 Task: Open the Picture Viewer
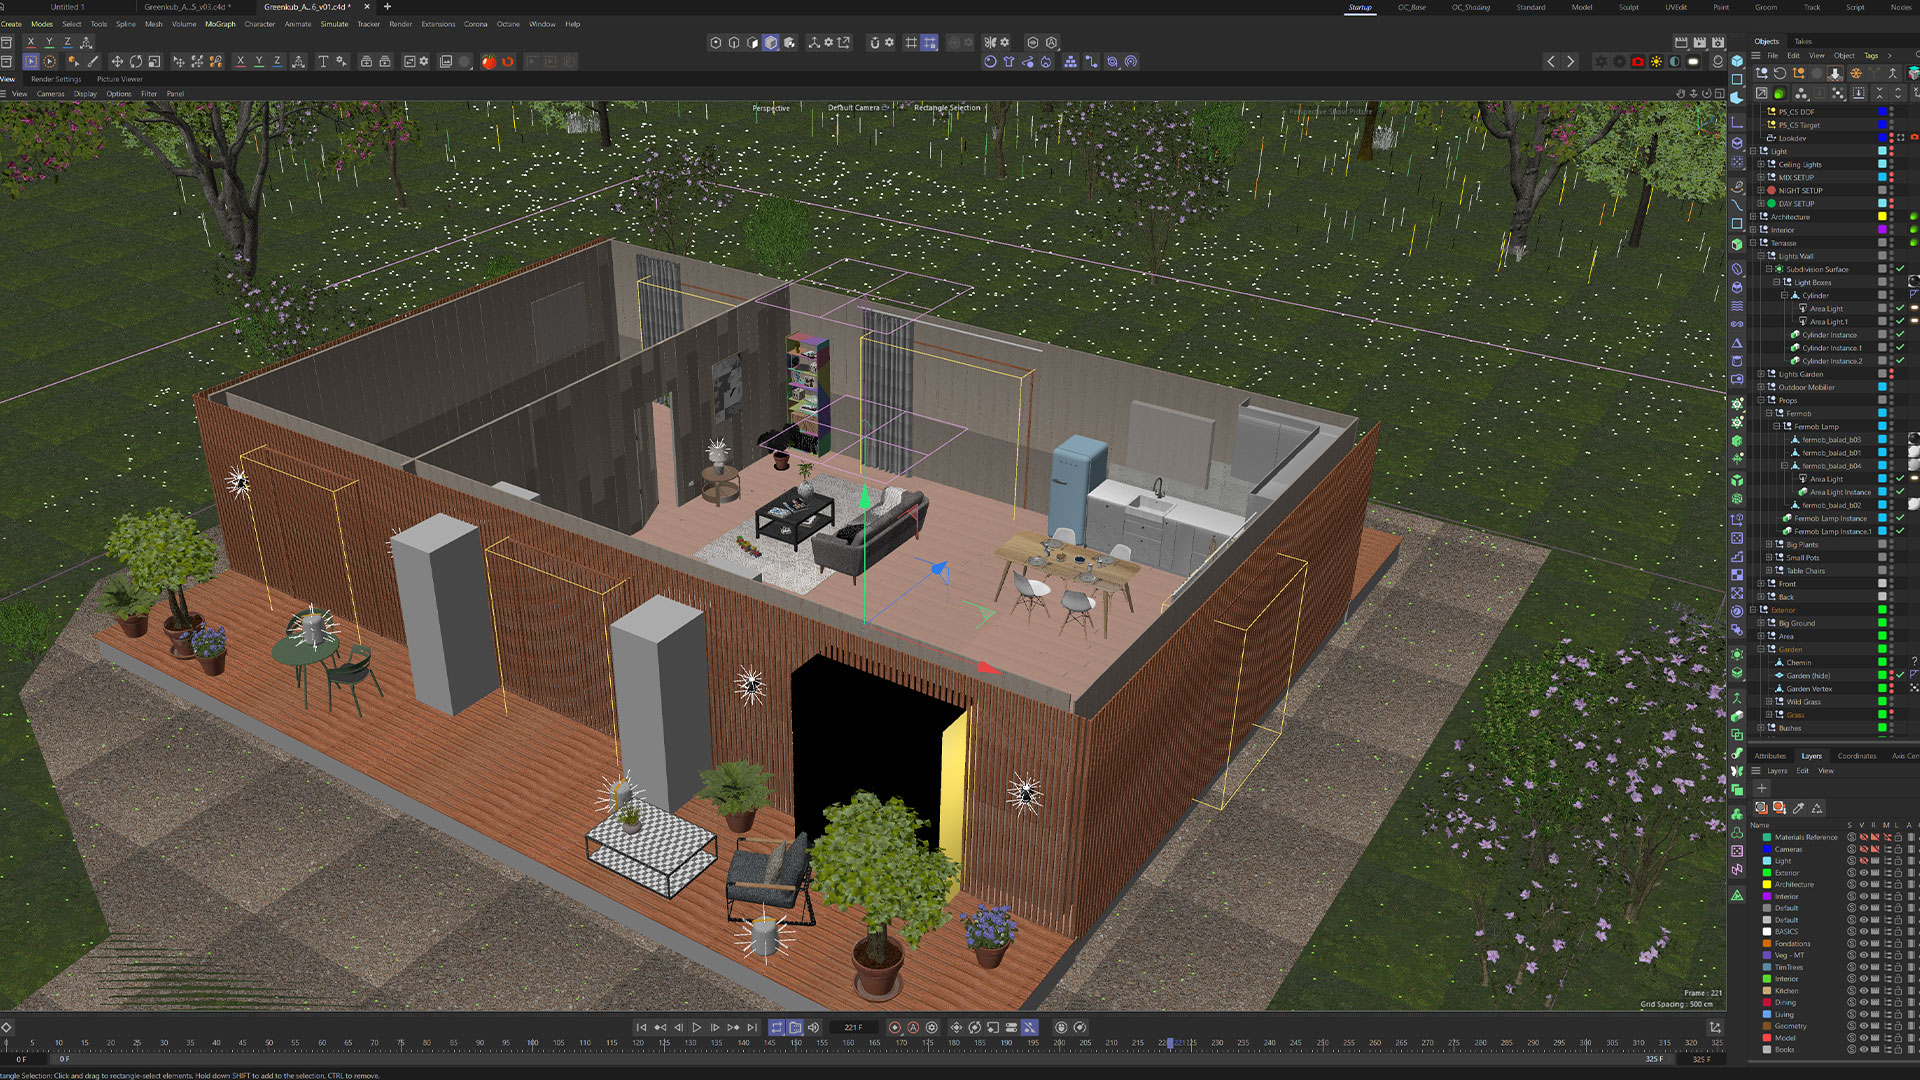[119, 79]
